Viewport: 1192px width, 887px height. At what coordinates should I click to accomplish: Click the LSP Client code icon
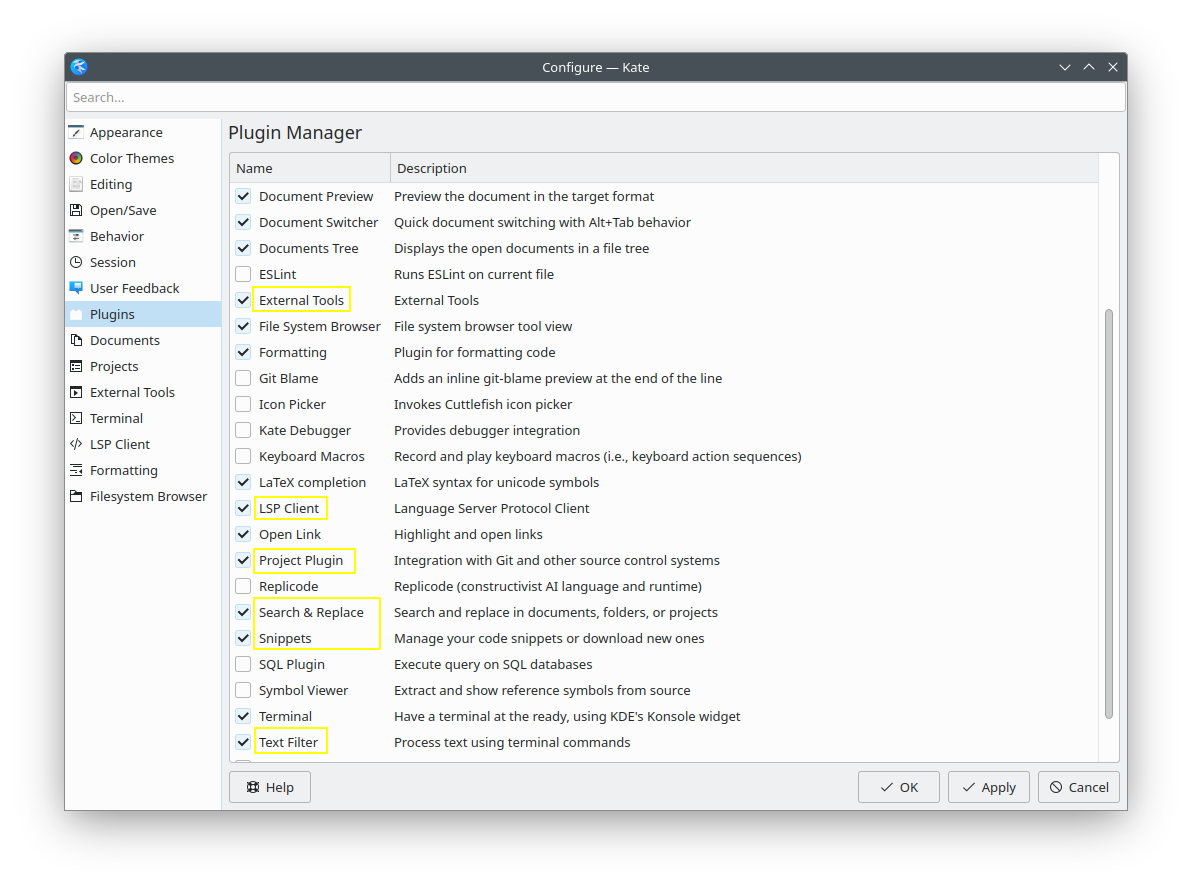pyautogui.click(x=76, y=444)
